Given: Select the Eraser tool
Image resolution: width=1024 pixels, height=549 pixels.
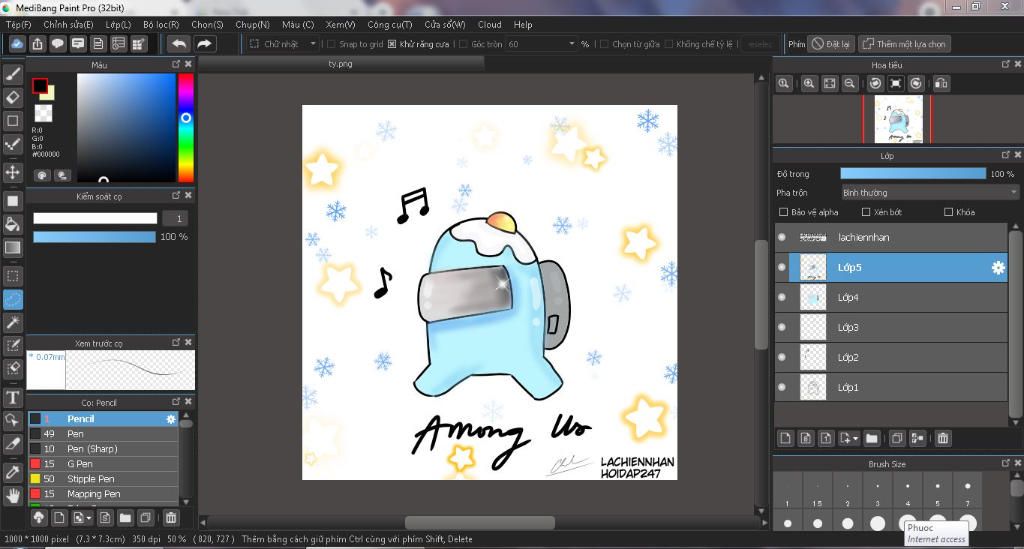Looking at the screenshot, I should click(12, 97).
